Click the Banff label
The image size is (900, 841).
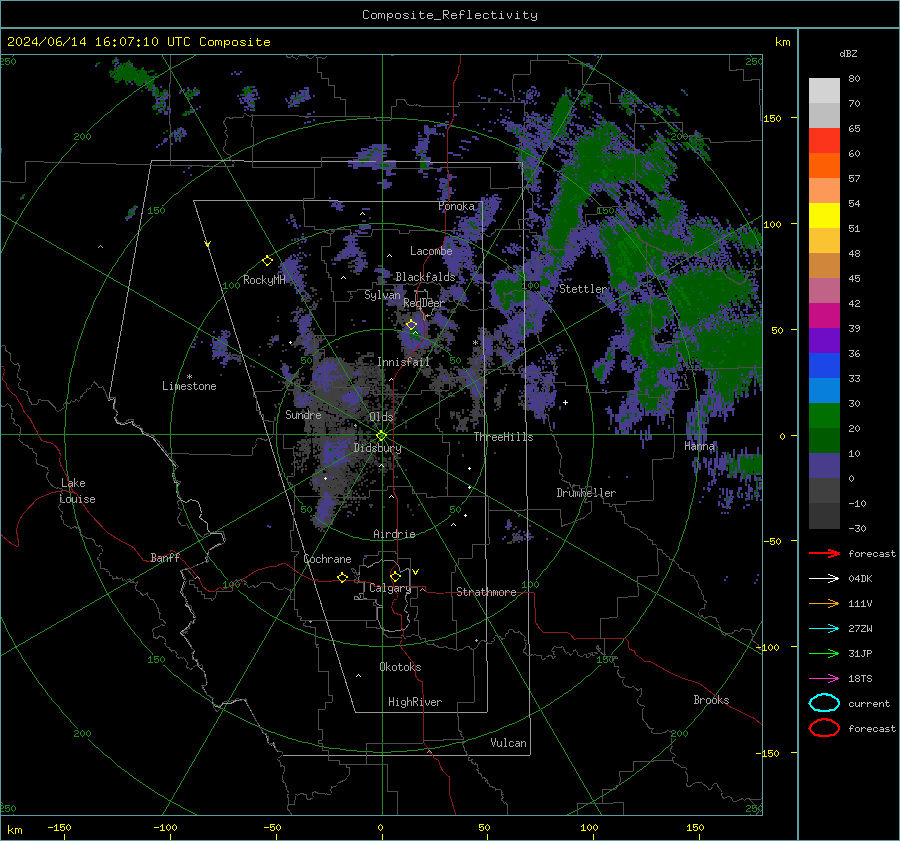click(x=165, y=557)
